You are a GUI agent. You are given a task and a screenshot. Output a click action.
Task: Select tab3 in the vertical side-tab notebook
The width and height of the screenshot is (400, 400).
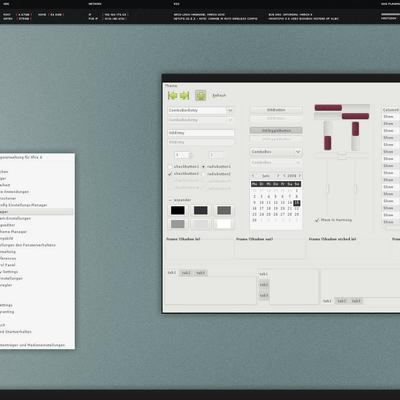coord(264,295)
